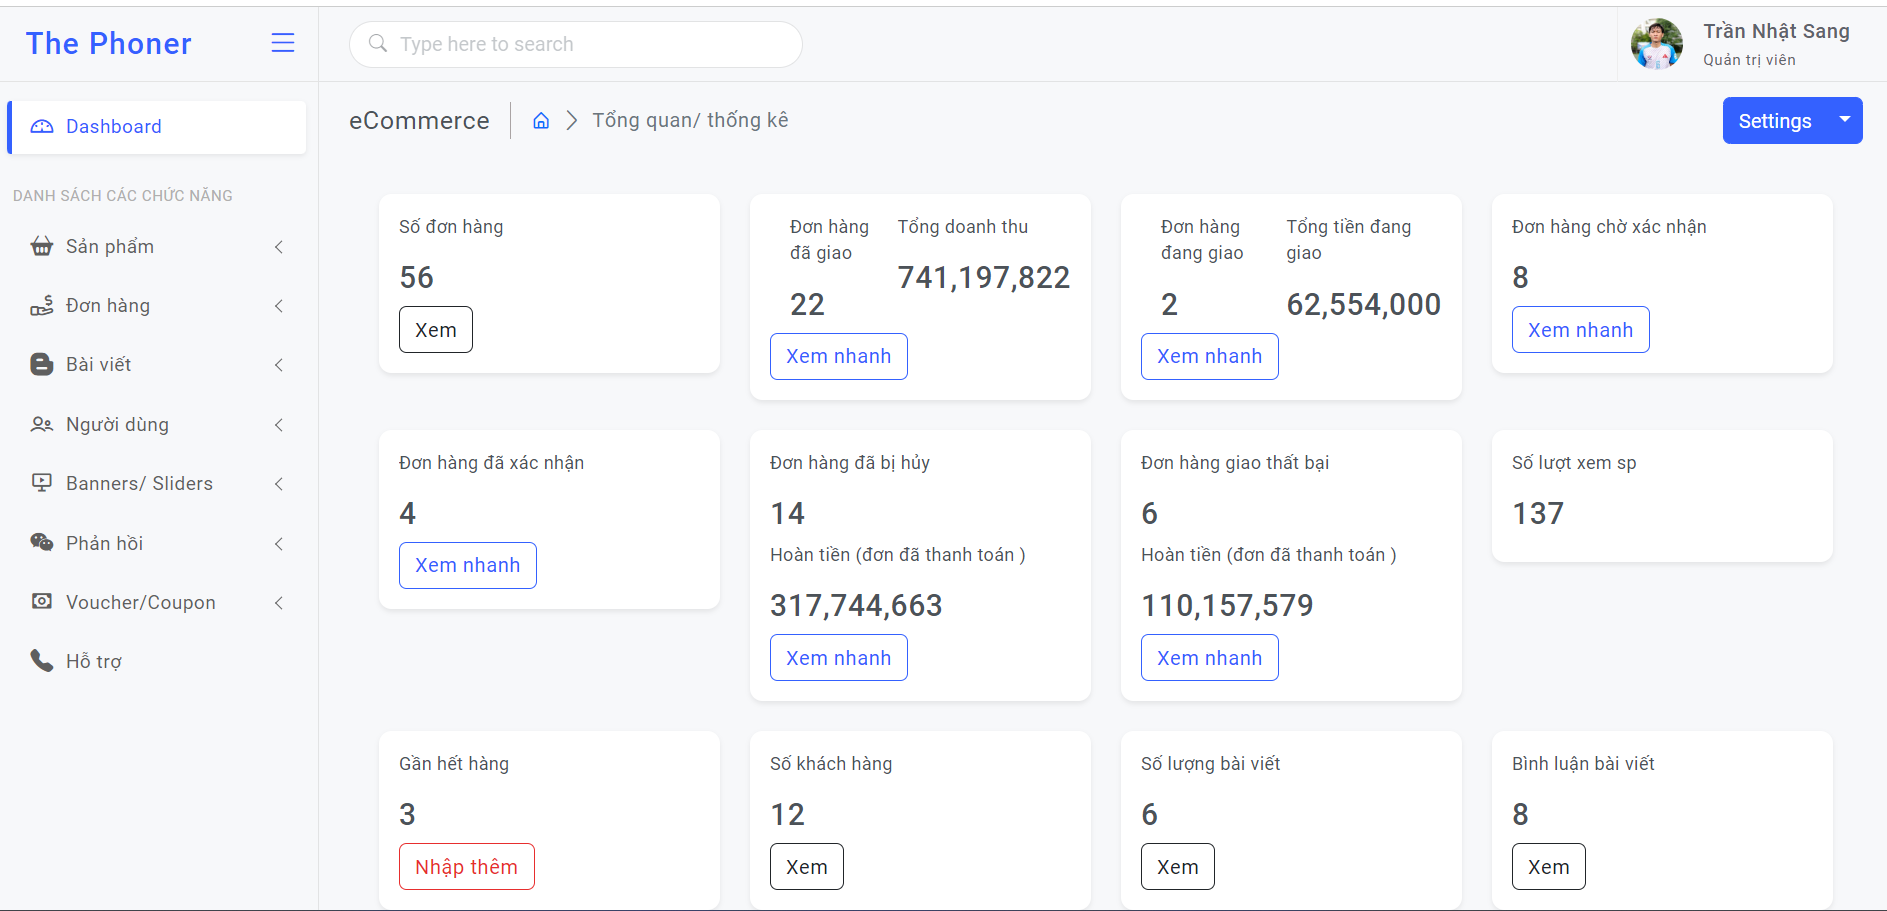Viewport: 1887px width, 911px height.
Task: Click the red Nhập thêm button
Action: pos(467,867)
